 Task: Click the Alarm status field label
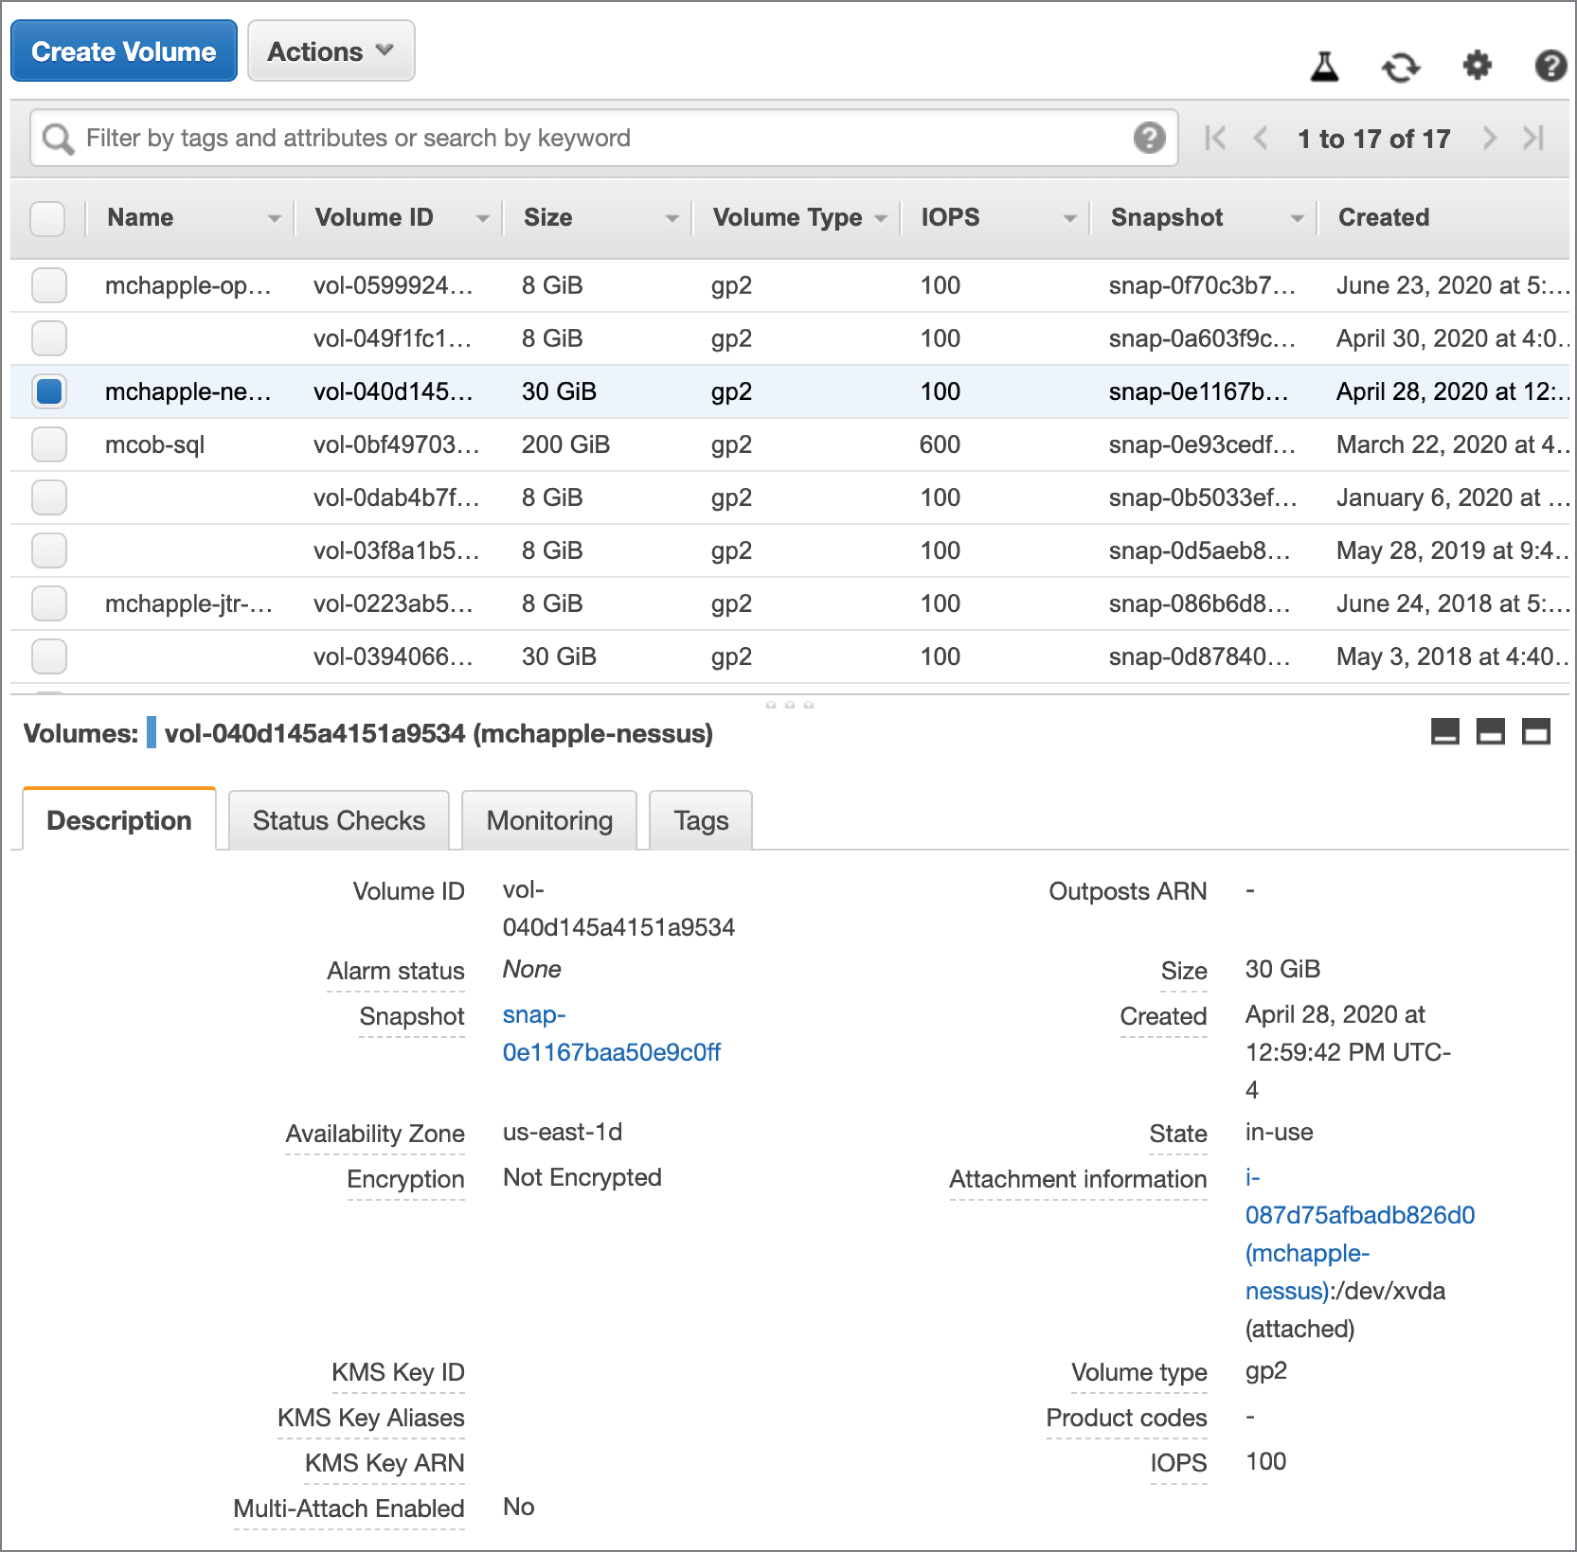(396, 971)
